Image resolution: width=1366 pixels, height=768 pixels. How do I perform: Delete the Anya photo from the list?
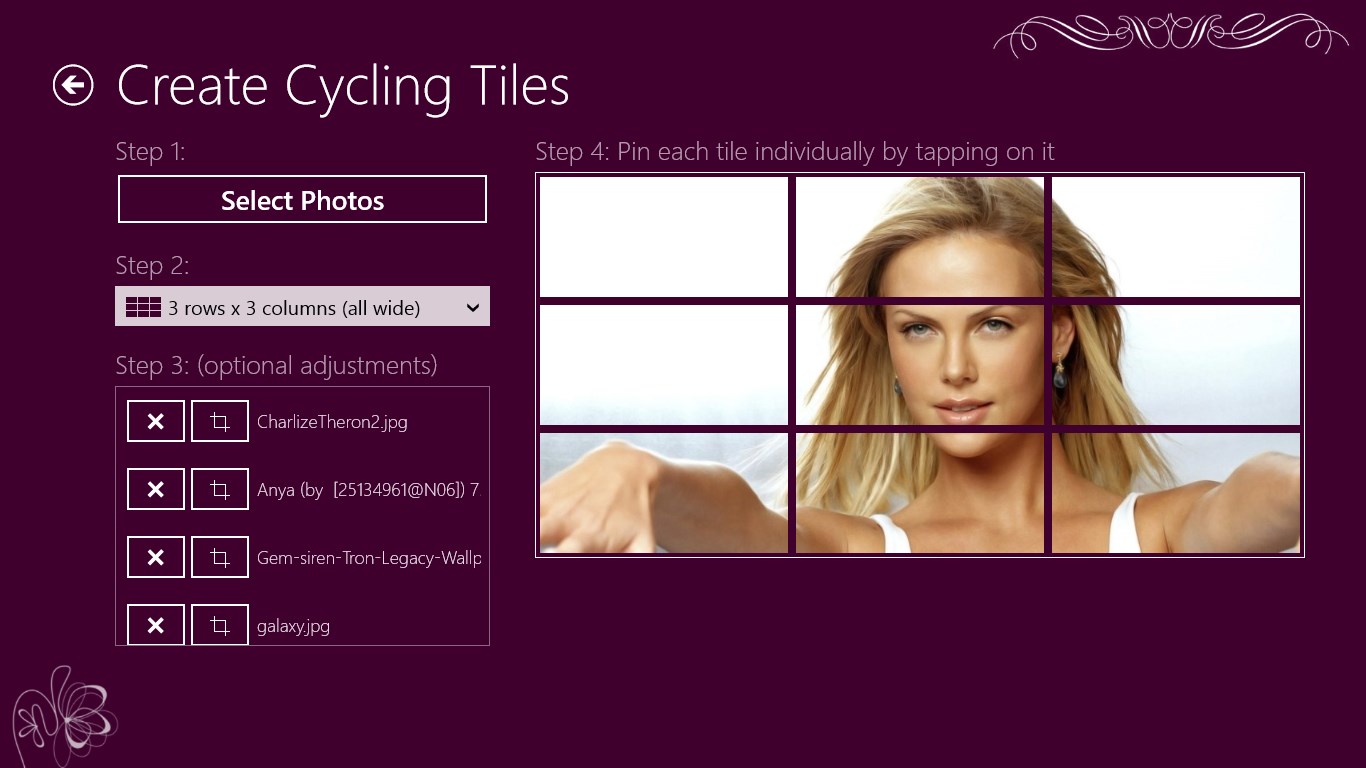click(x=155, y=489)
